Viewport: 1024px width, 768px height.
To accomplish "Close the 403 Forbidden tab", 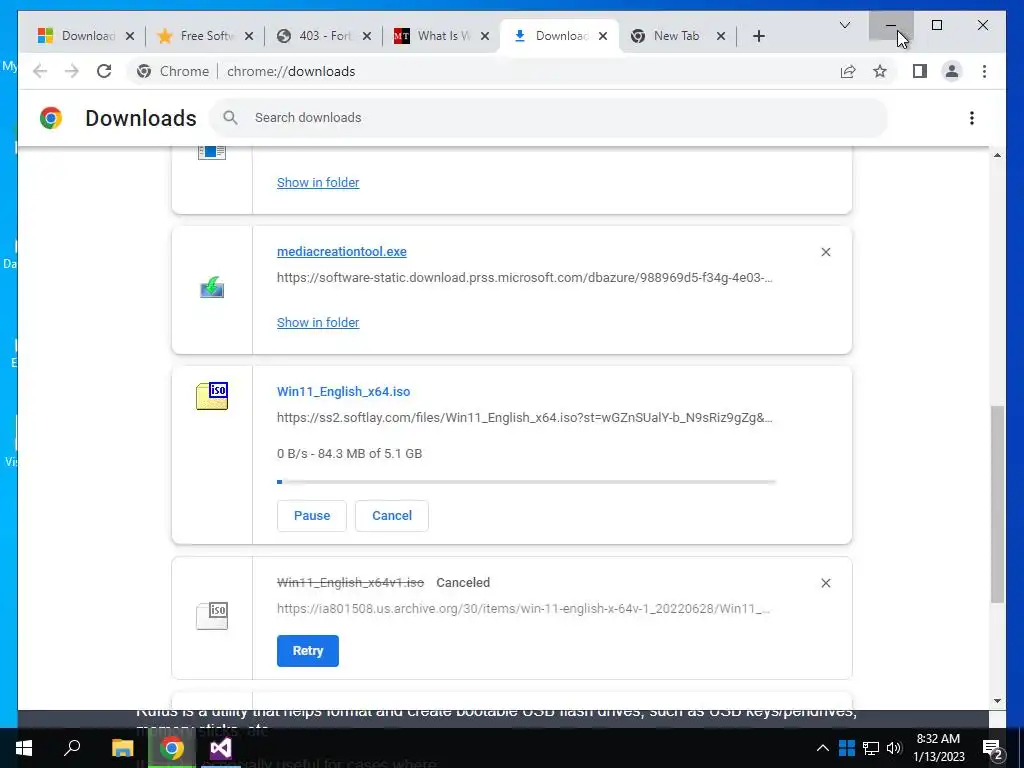I will pyautogui.click(x=366, y=37).
